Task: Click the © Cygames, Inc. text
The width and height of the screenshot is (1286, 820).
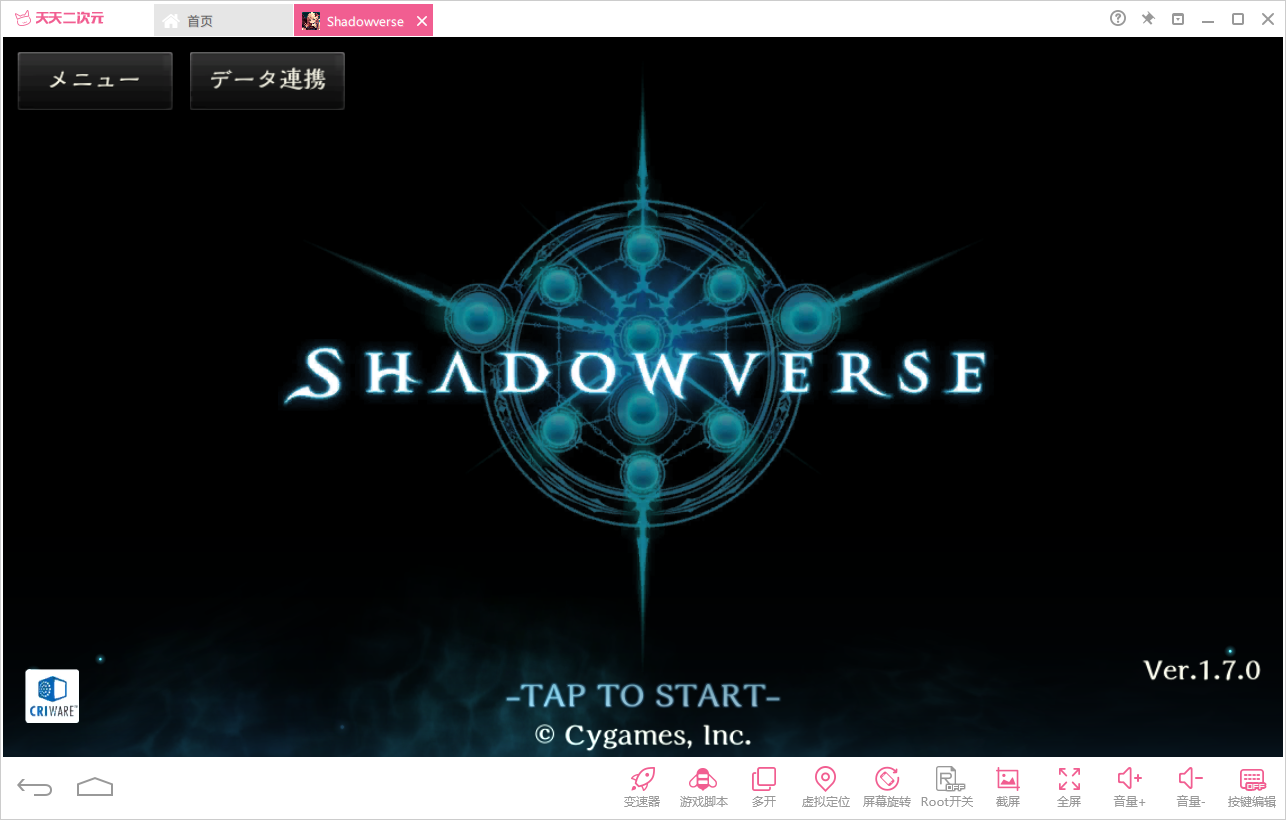Action: point(643,736)
